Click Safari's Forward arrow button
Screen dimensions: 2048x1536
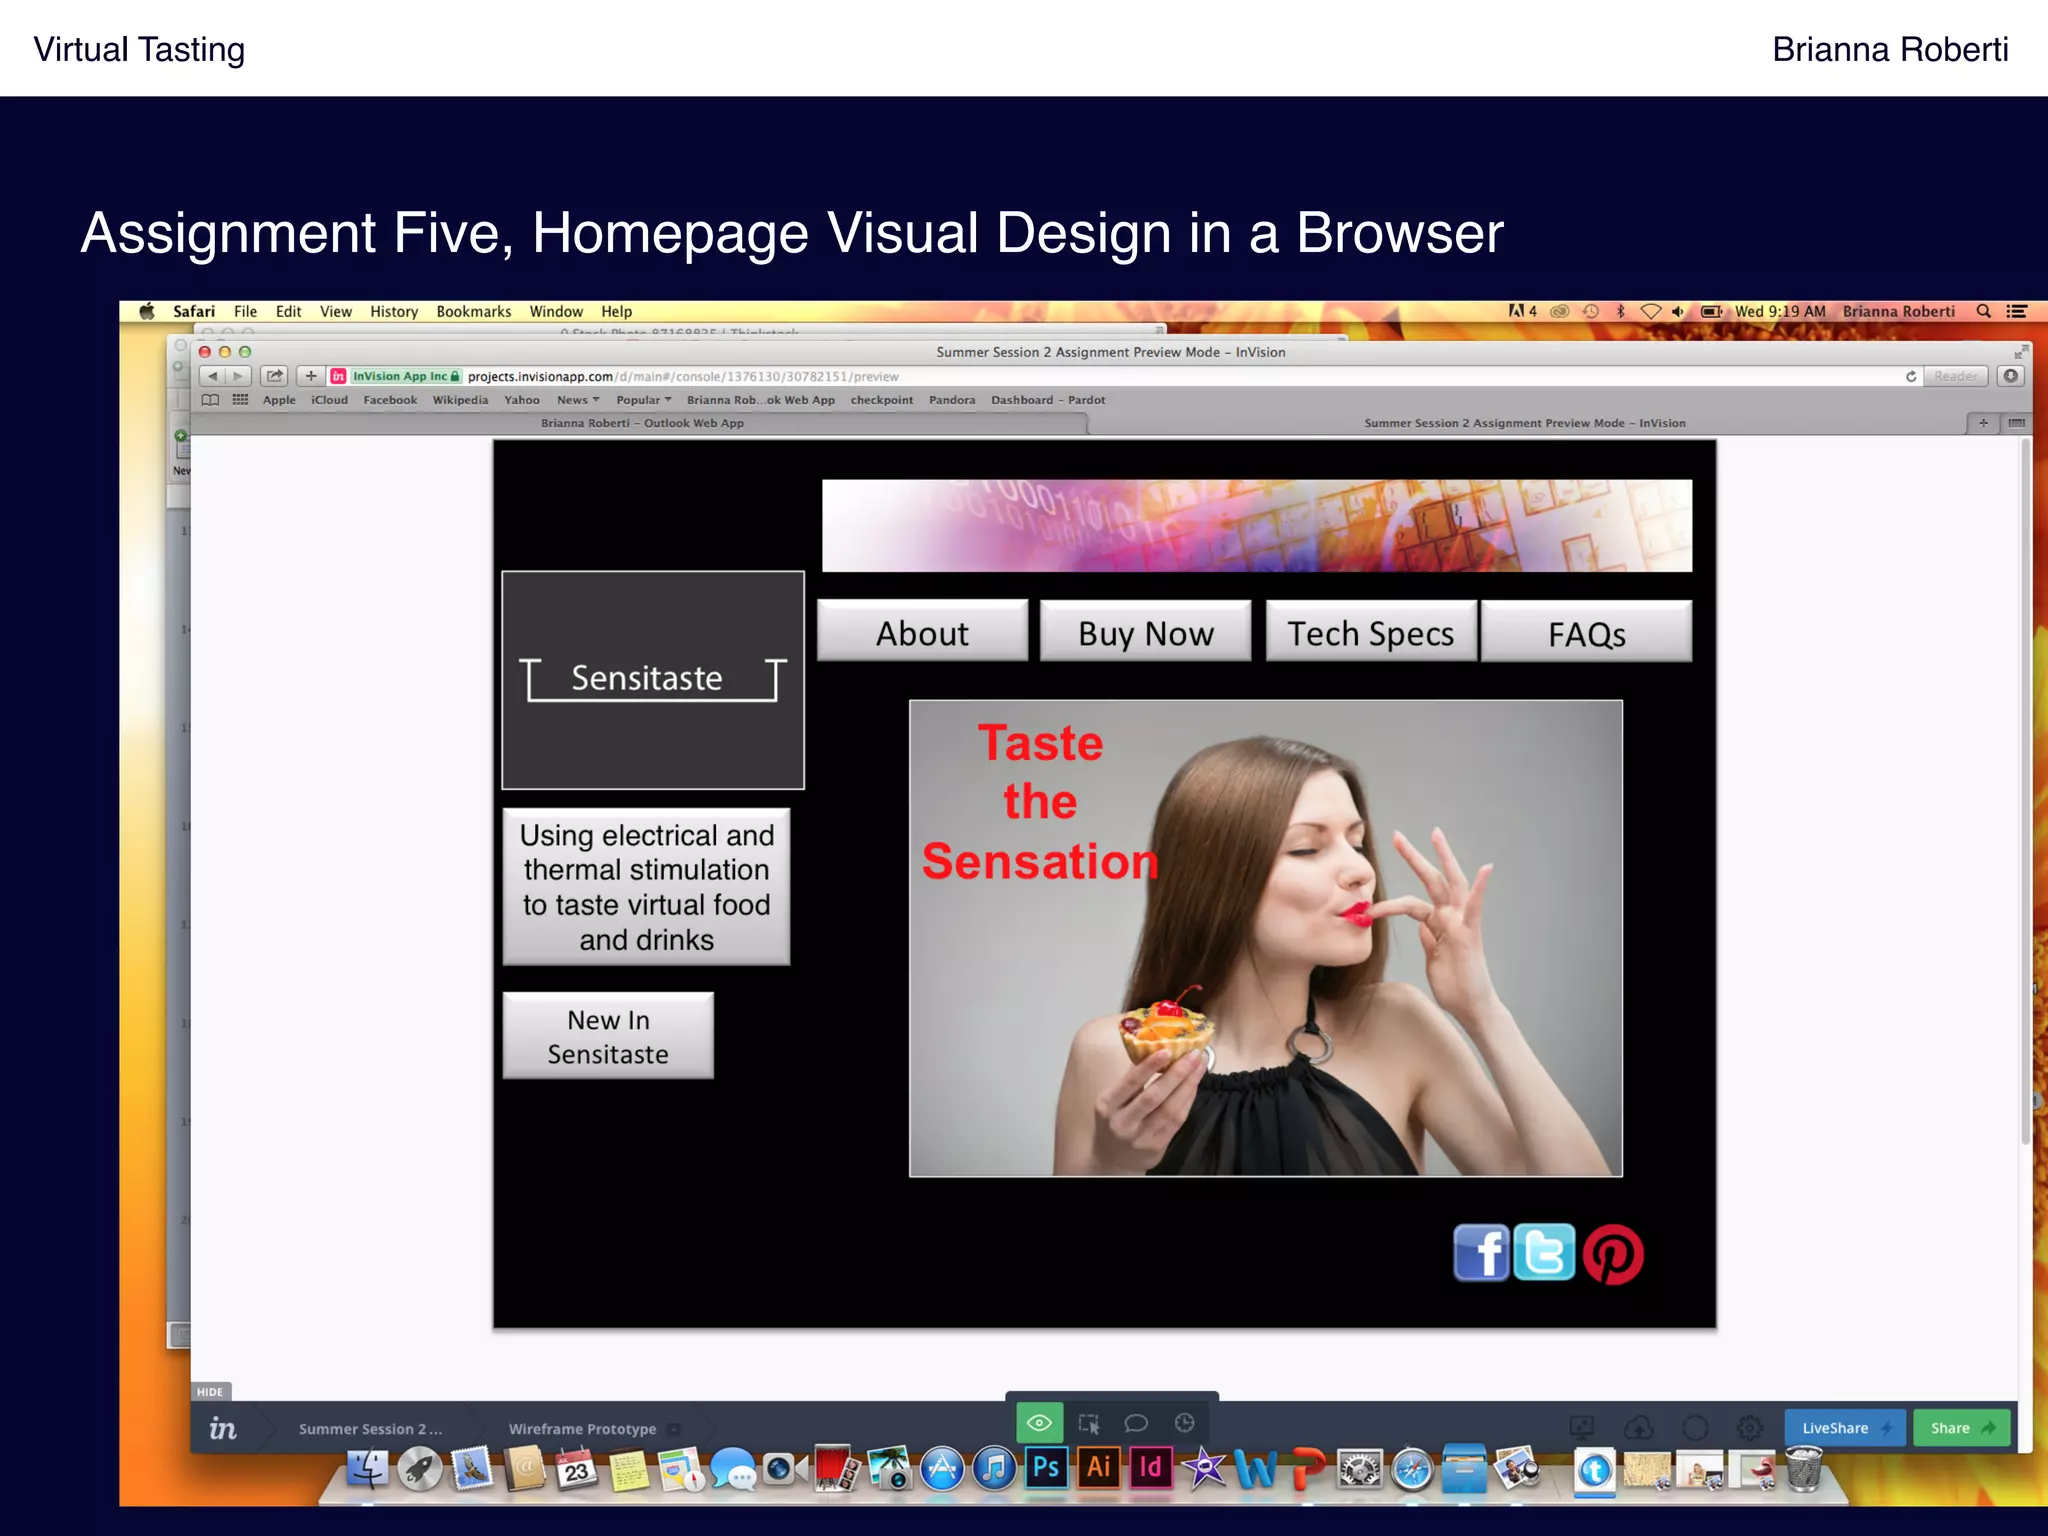pyautogui.click(x=238, y=376)
